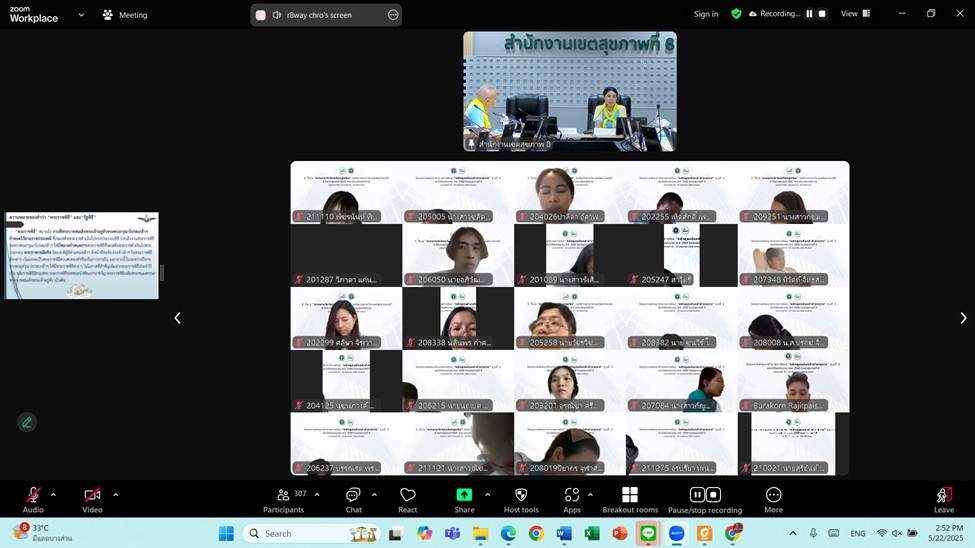Click the Sign in link
The width and height of the screenshot is (975, 548).
coord(706,14)
